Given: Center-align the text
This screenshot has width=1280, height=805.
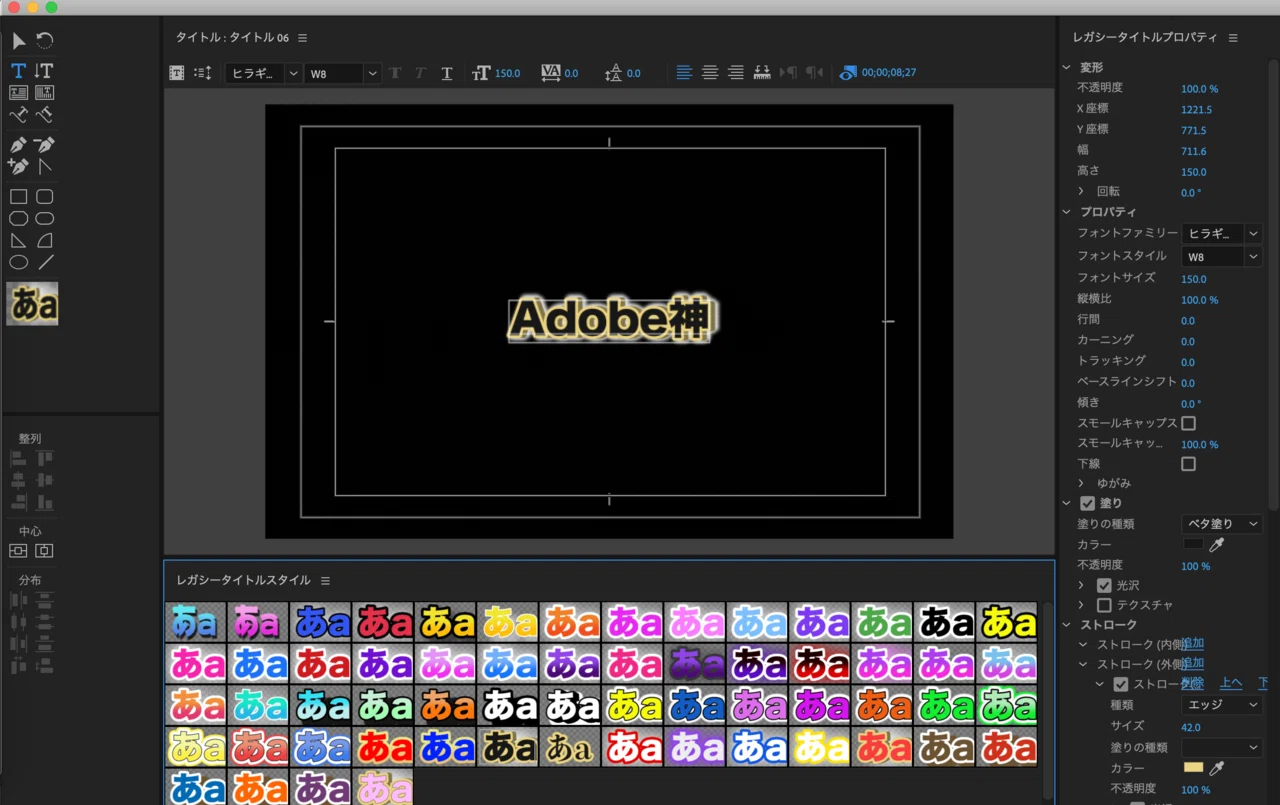Looking at the screenshot, I should 710,73.
